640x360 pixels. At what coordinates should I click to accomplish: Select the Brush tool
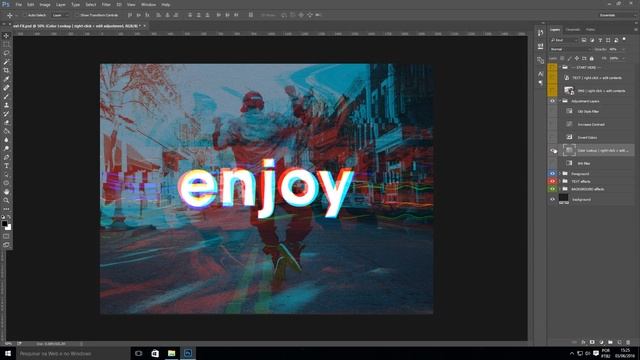pyautogui.click(x=6, y=96)
